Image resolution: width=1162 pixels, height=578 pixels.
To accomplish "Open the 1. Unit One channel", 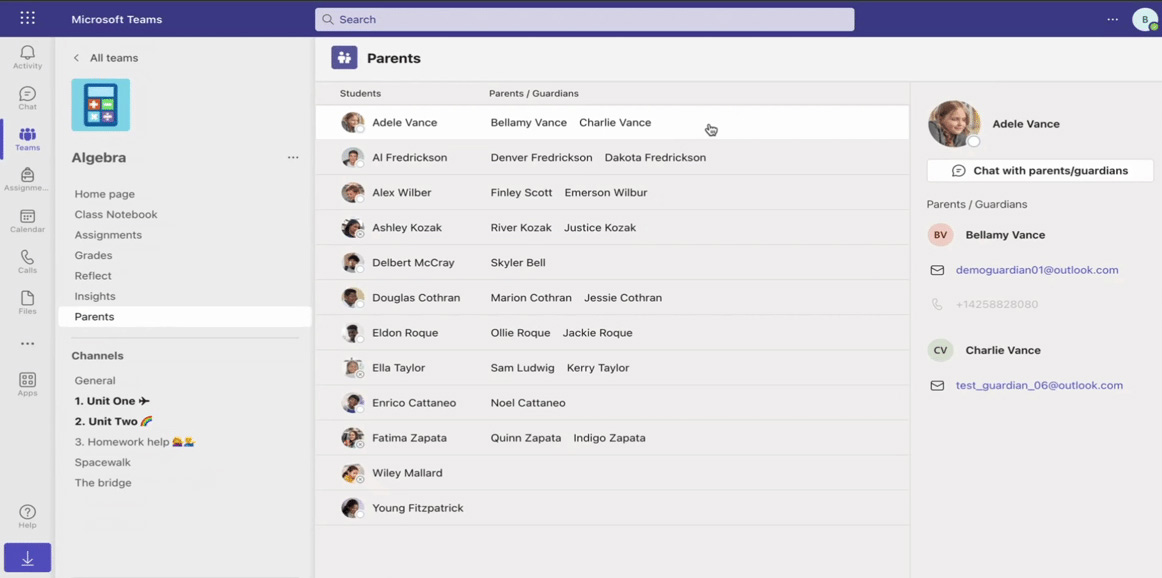I will point(112,401).
